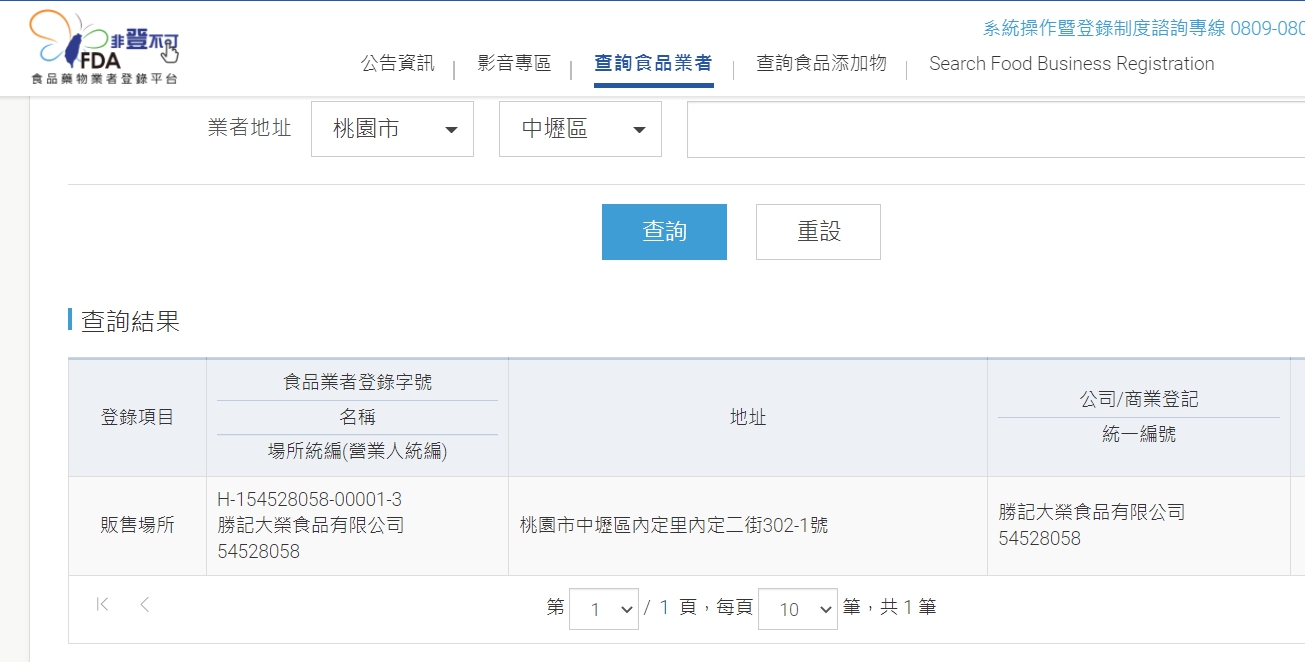Open the 中壢區 district dropdown

click(x=580, y=129)
